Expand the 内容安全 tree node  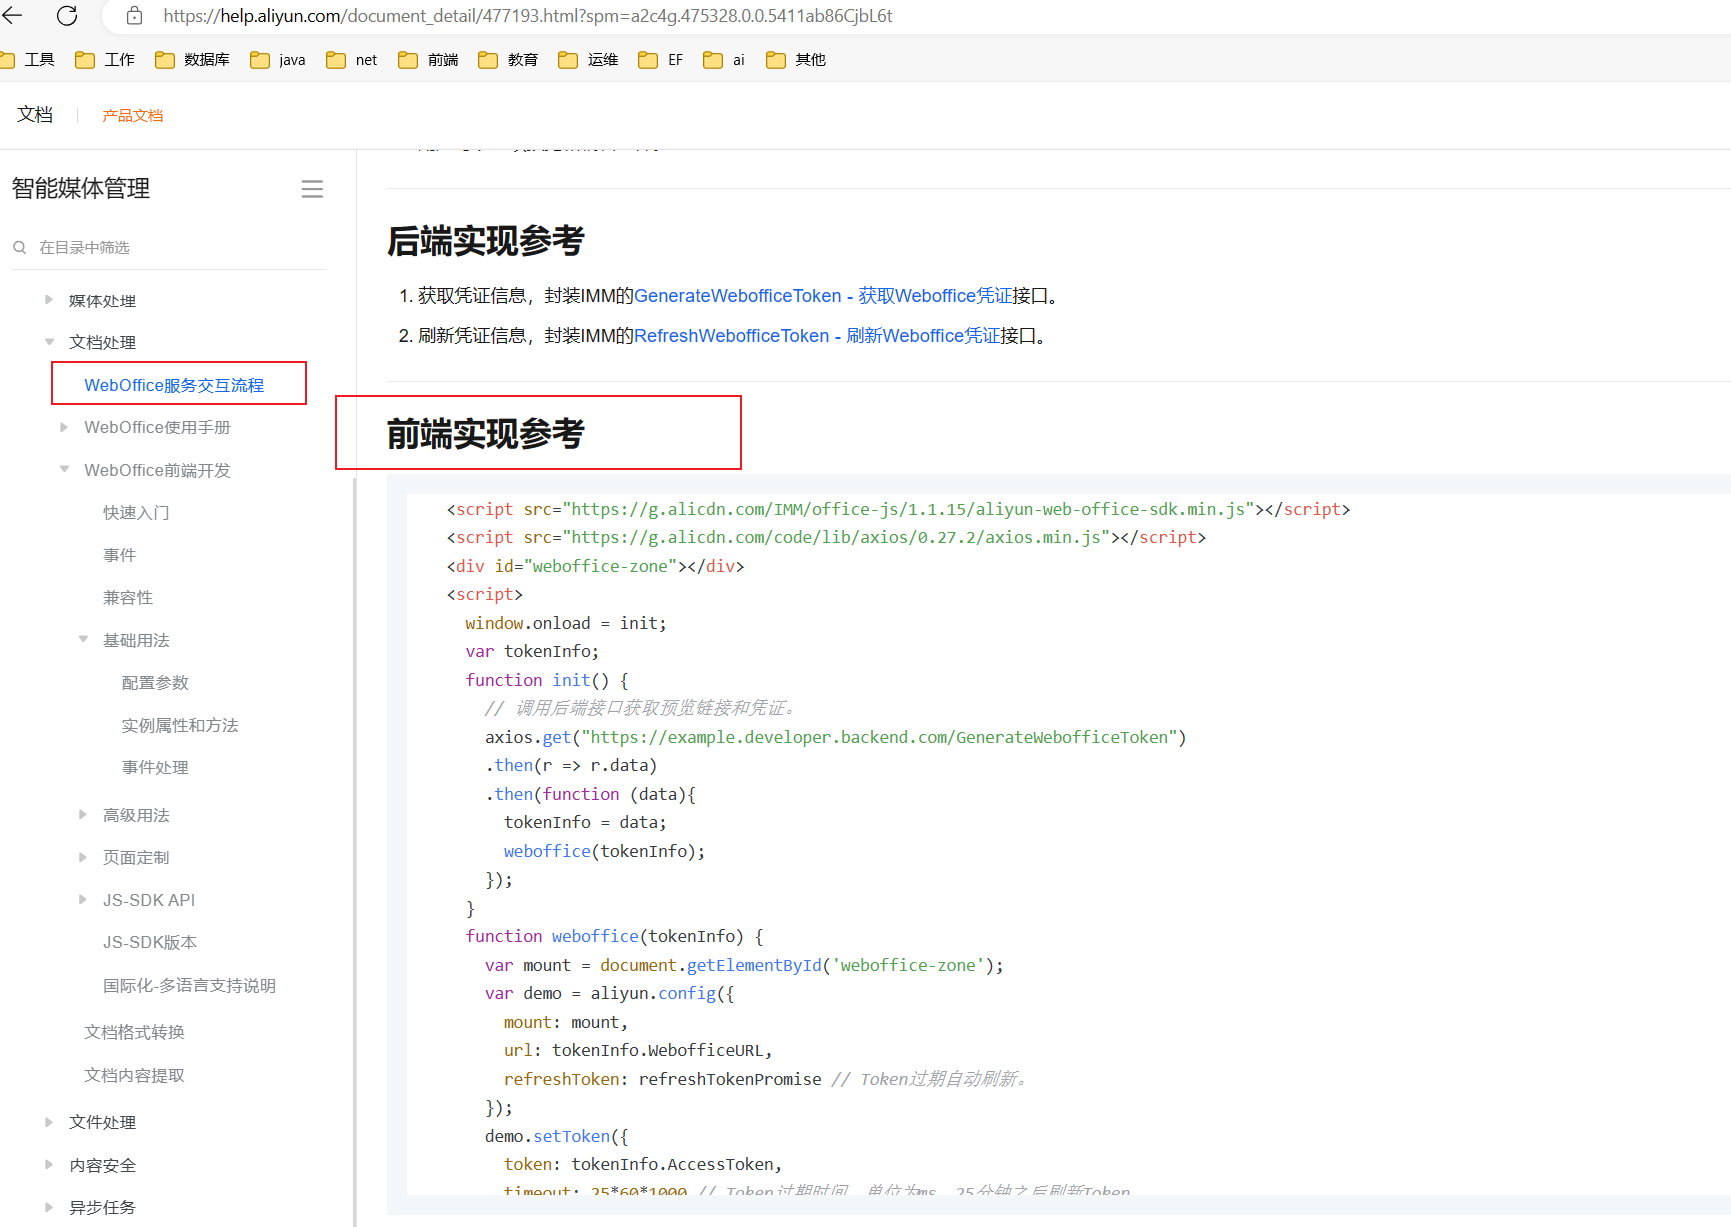[48, 1164]
